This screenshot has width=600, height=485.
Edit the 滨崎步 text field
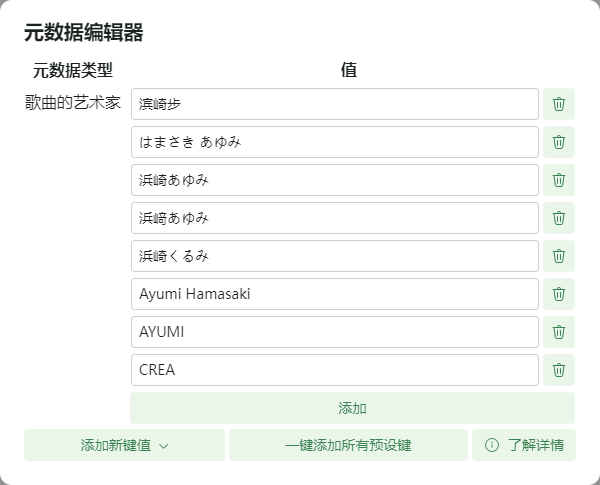tap(334, 104)
